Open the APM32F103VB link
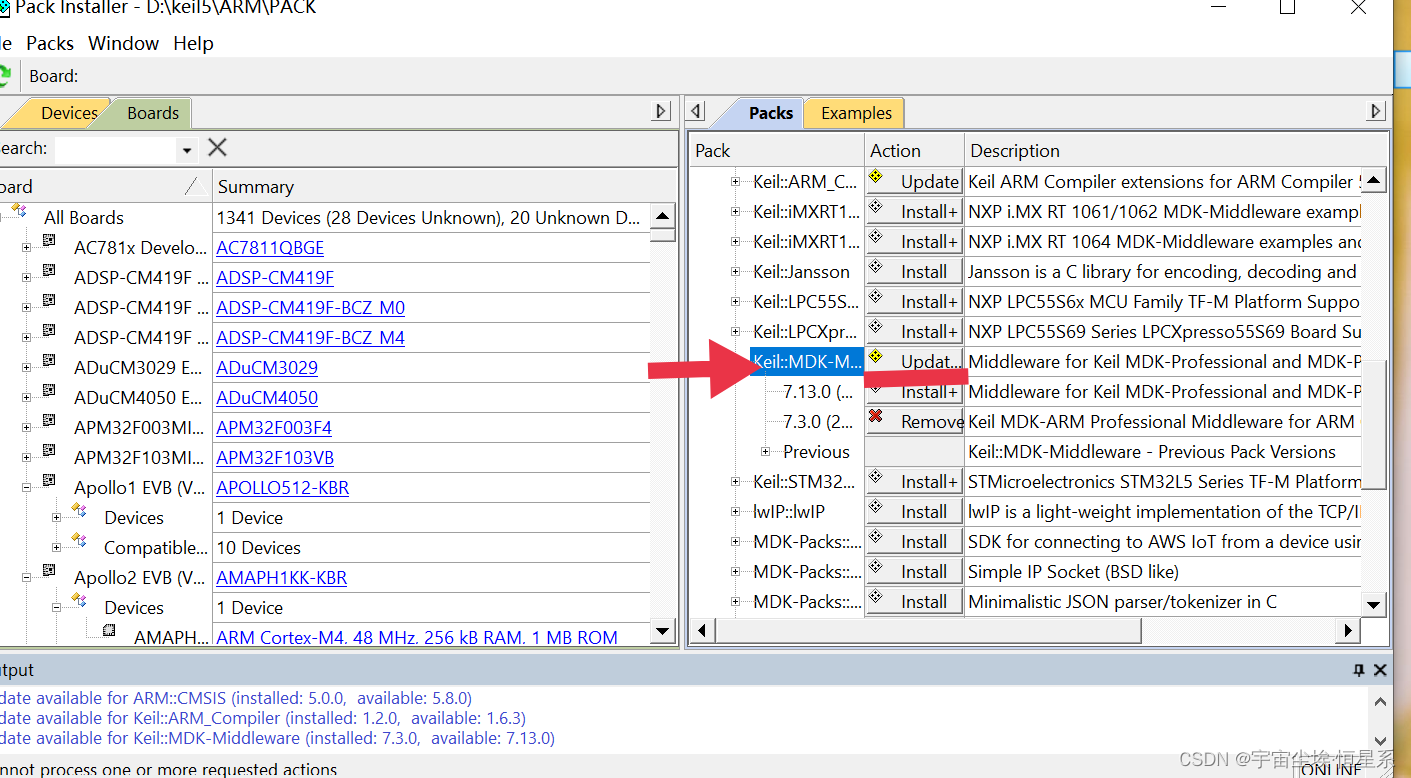Viewport: 1411px width, 778px height. point(275,458)
